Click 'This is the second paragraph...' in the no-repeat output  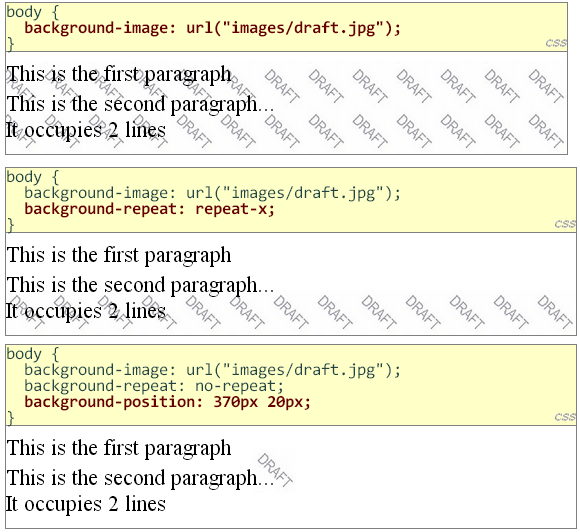pyautogui.click(x=140, y=478)
